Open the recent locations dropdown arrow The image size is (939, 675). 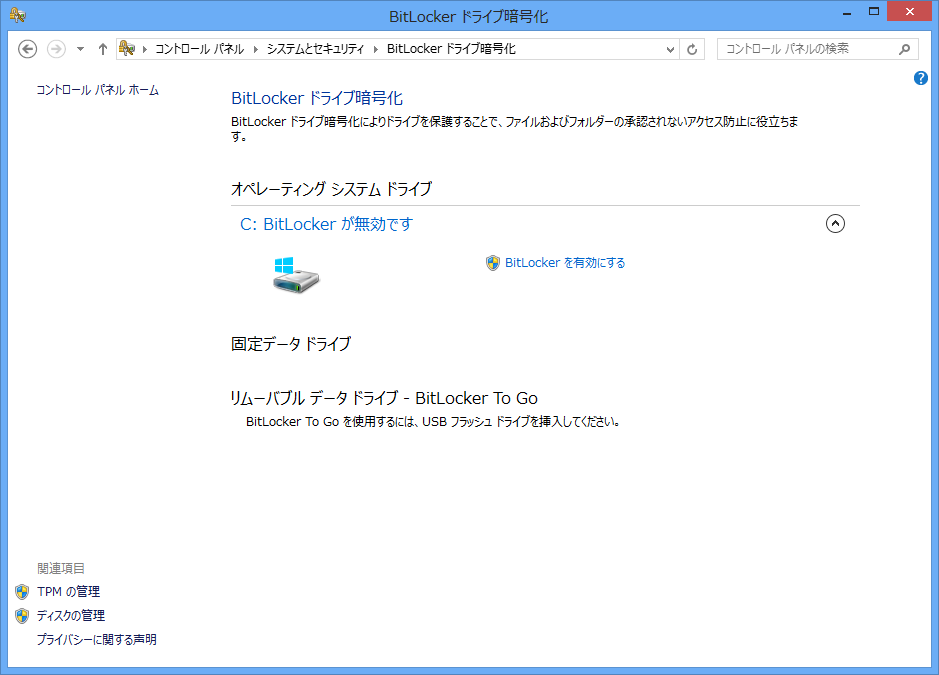80,49
